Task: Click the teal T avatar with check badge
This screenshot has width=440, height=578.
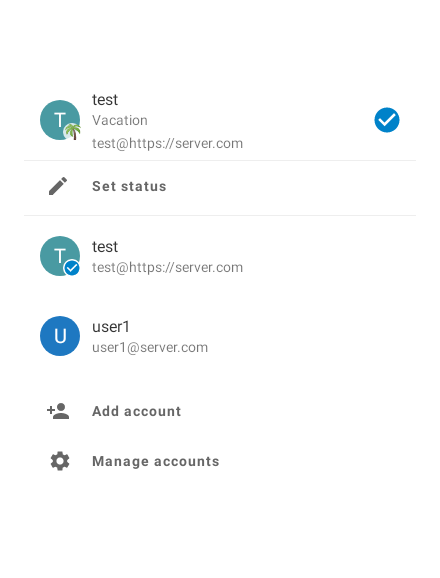Action: pyautogui.click(x=60, y=256)
